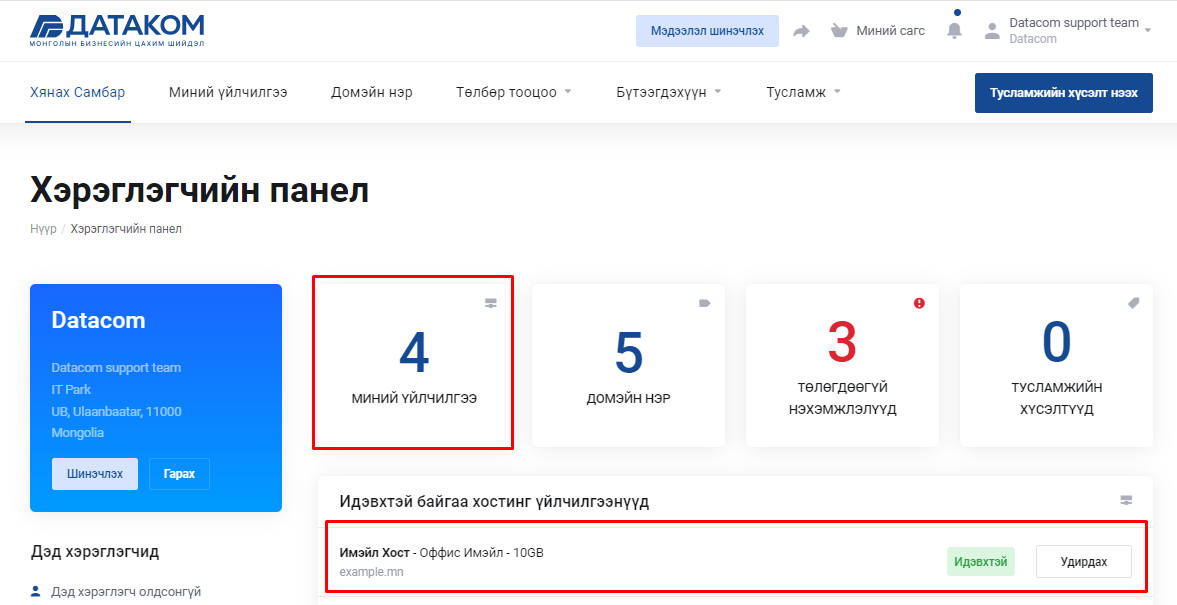
Task: Click the Нүүр breadcrumb link
Action: (x=44, y=229)
